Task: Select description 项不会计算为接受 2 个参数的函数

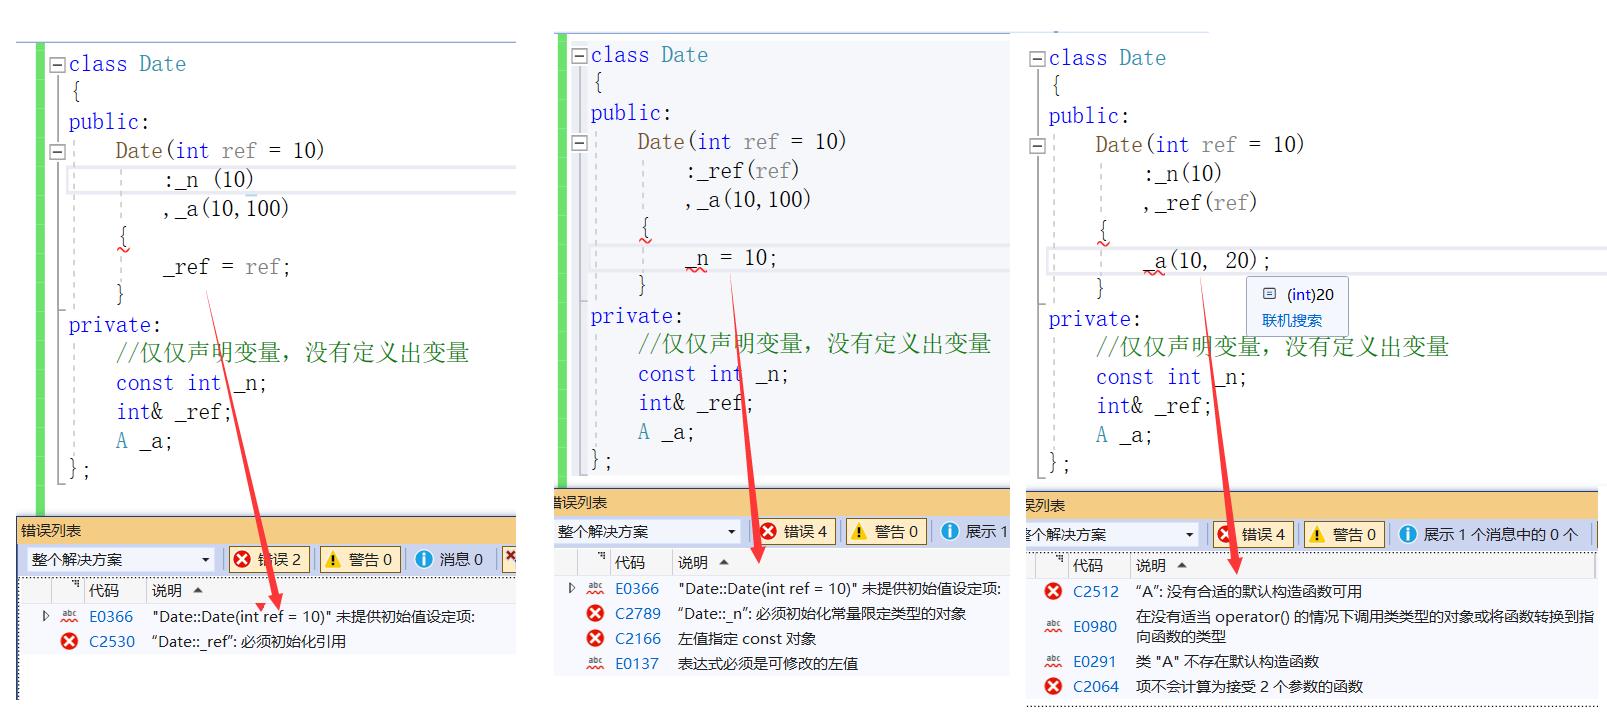Action: click(x=1249, y=686)
